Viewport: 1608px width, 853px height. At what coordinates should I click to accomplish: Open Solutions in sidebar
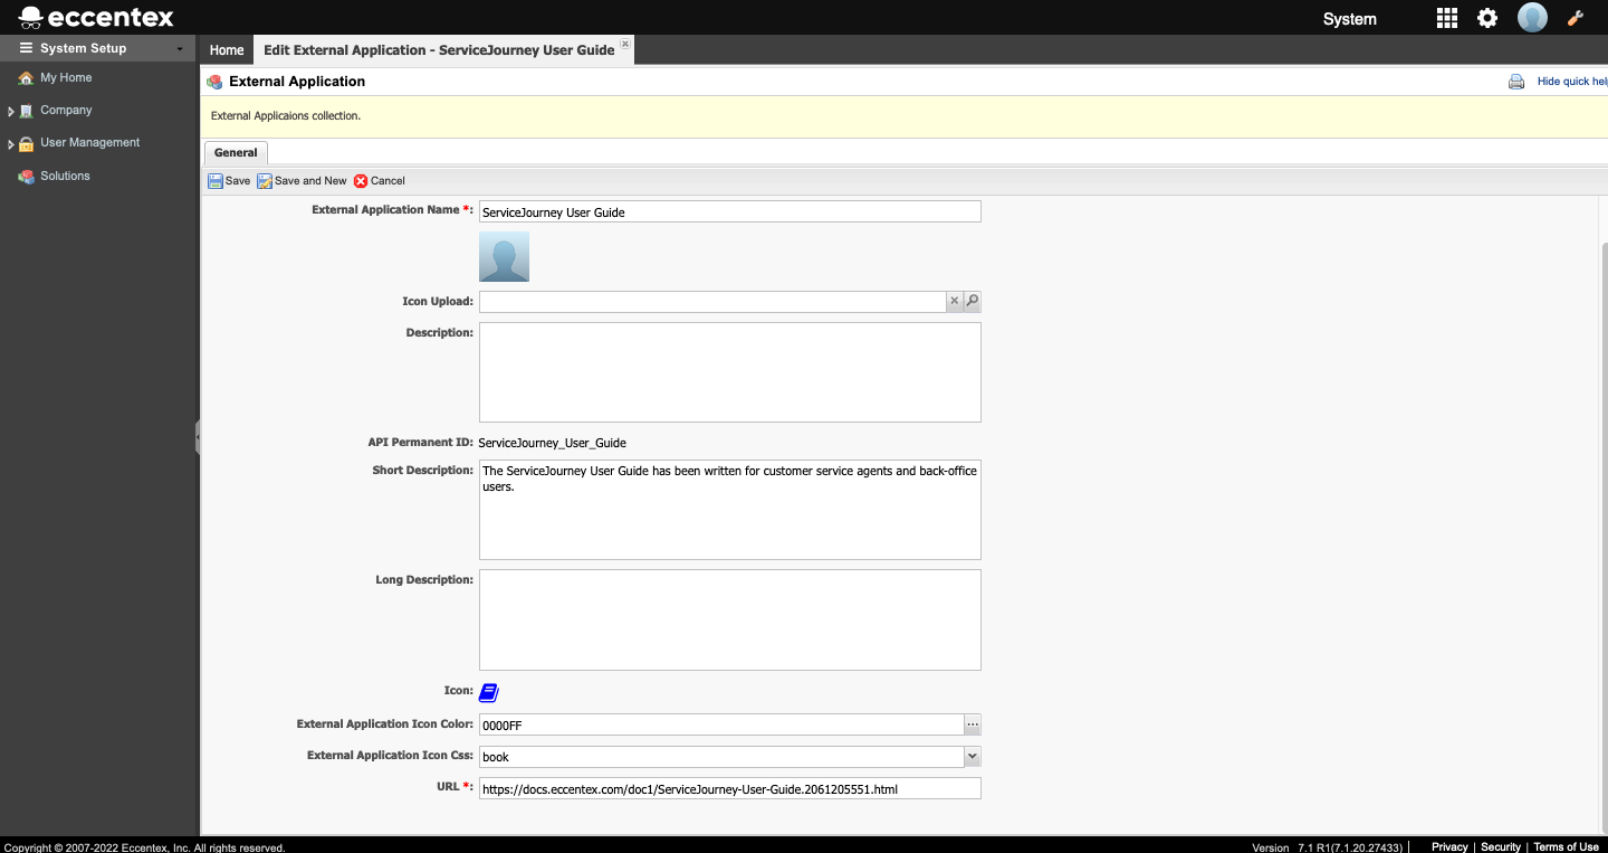[x=65, y=176]
